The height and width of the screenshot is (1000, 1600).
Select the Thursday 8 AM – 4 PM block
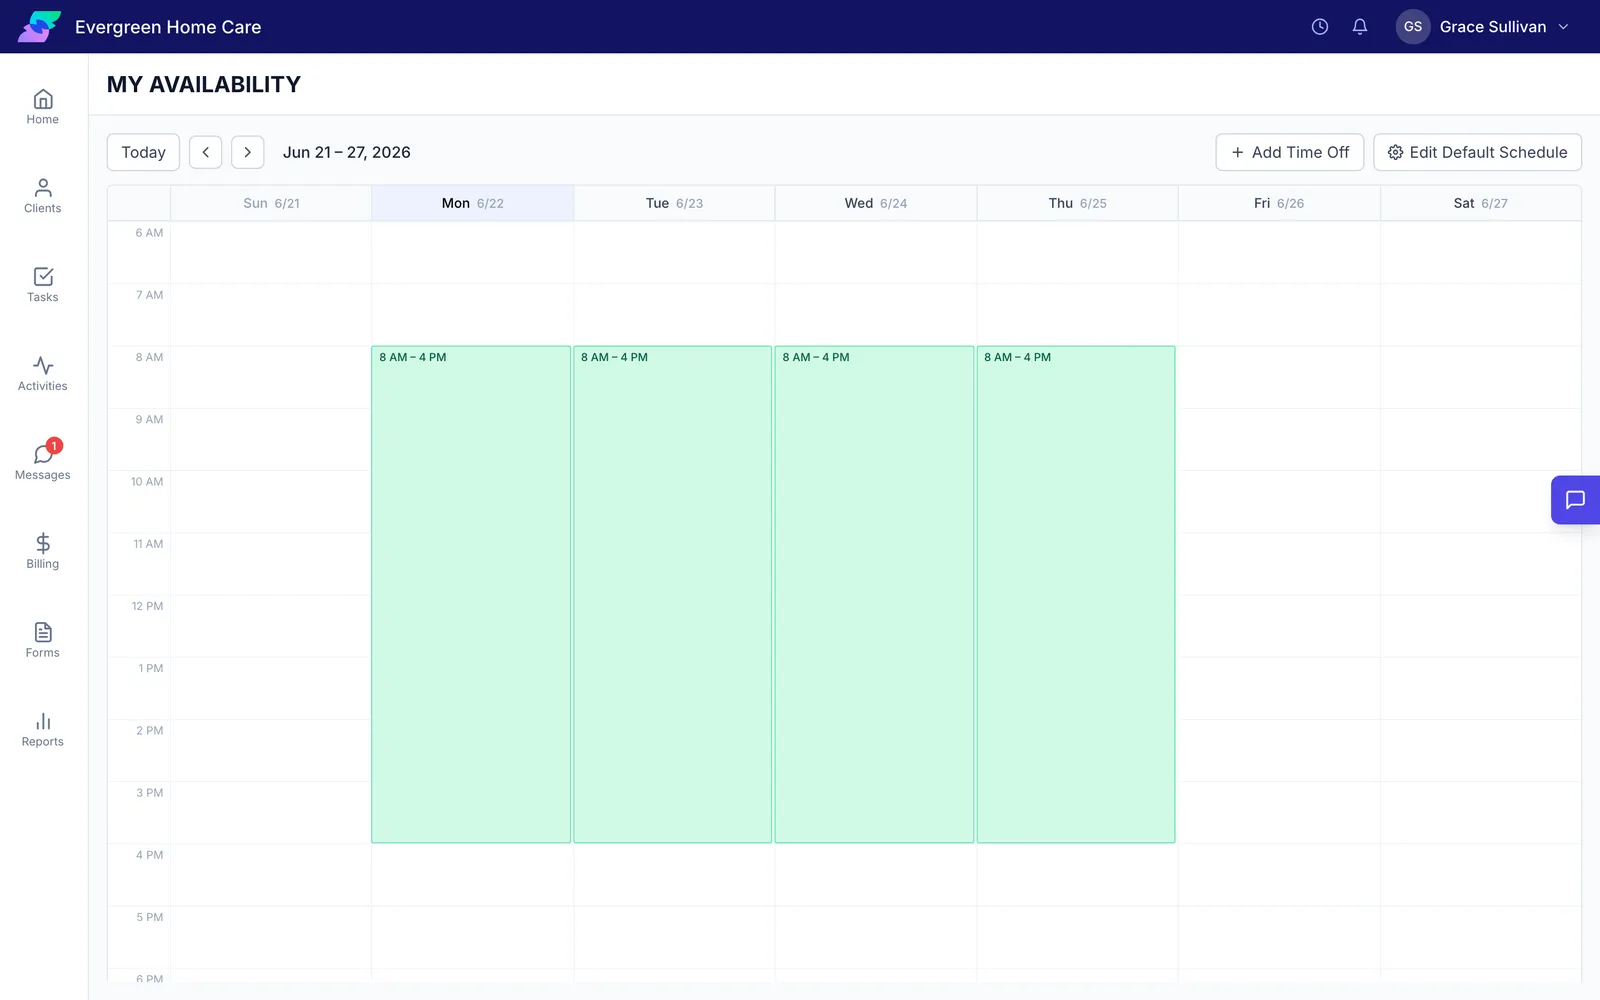(x=1076, y=595)
